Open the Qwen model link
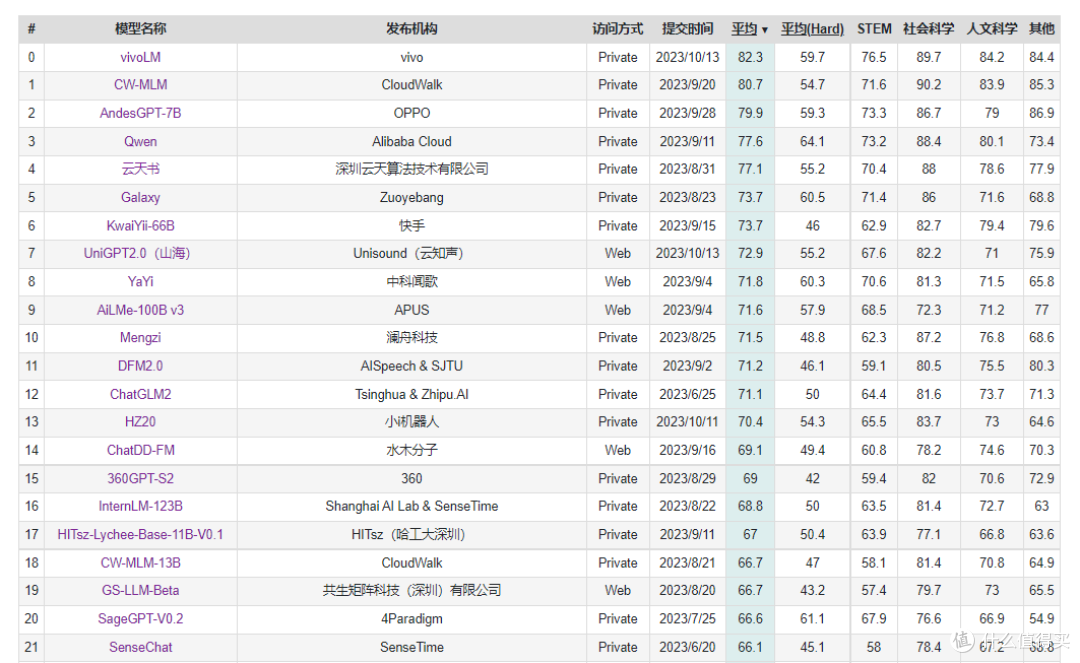This screenshot has width=1080, height=663. (x=141, y=141)
